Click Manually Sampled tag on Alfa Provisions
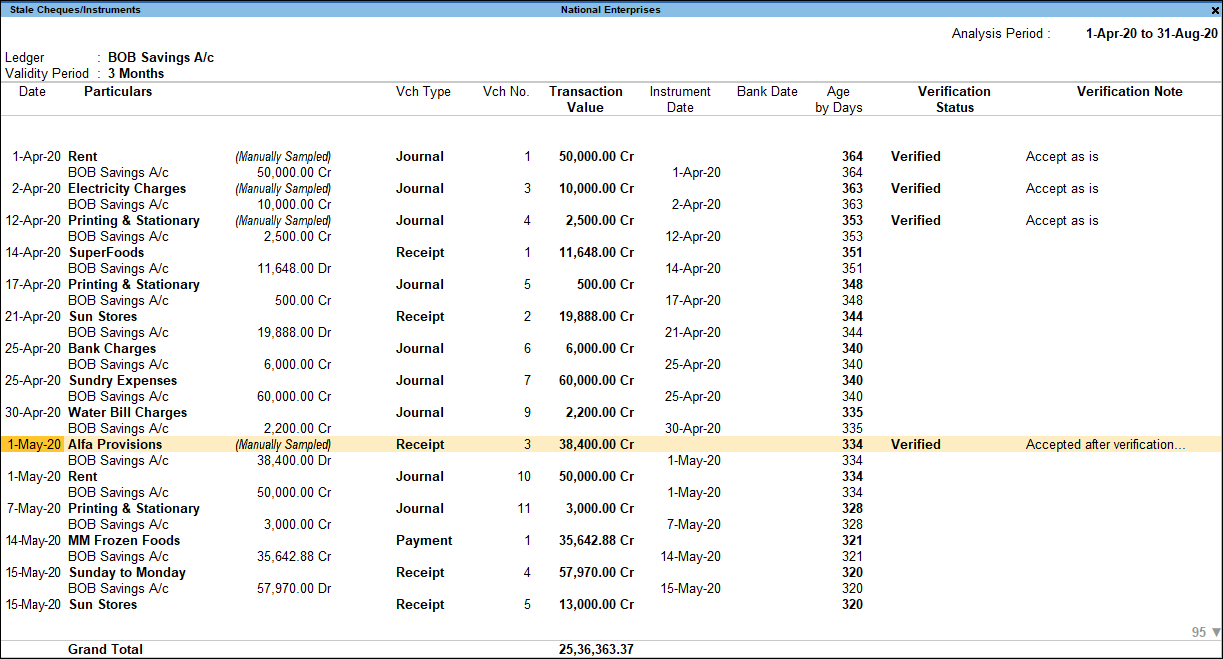1223x659 pixels. click(283, 445)
